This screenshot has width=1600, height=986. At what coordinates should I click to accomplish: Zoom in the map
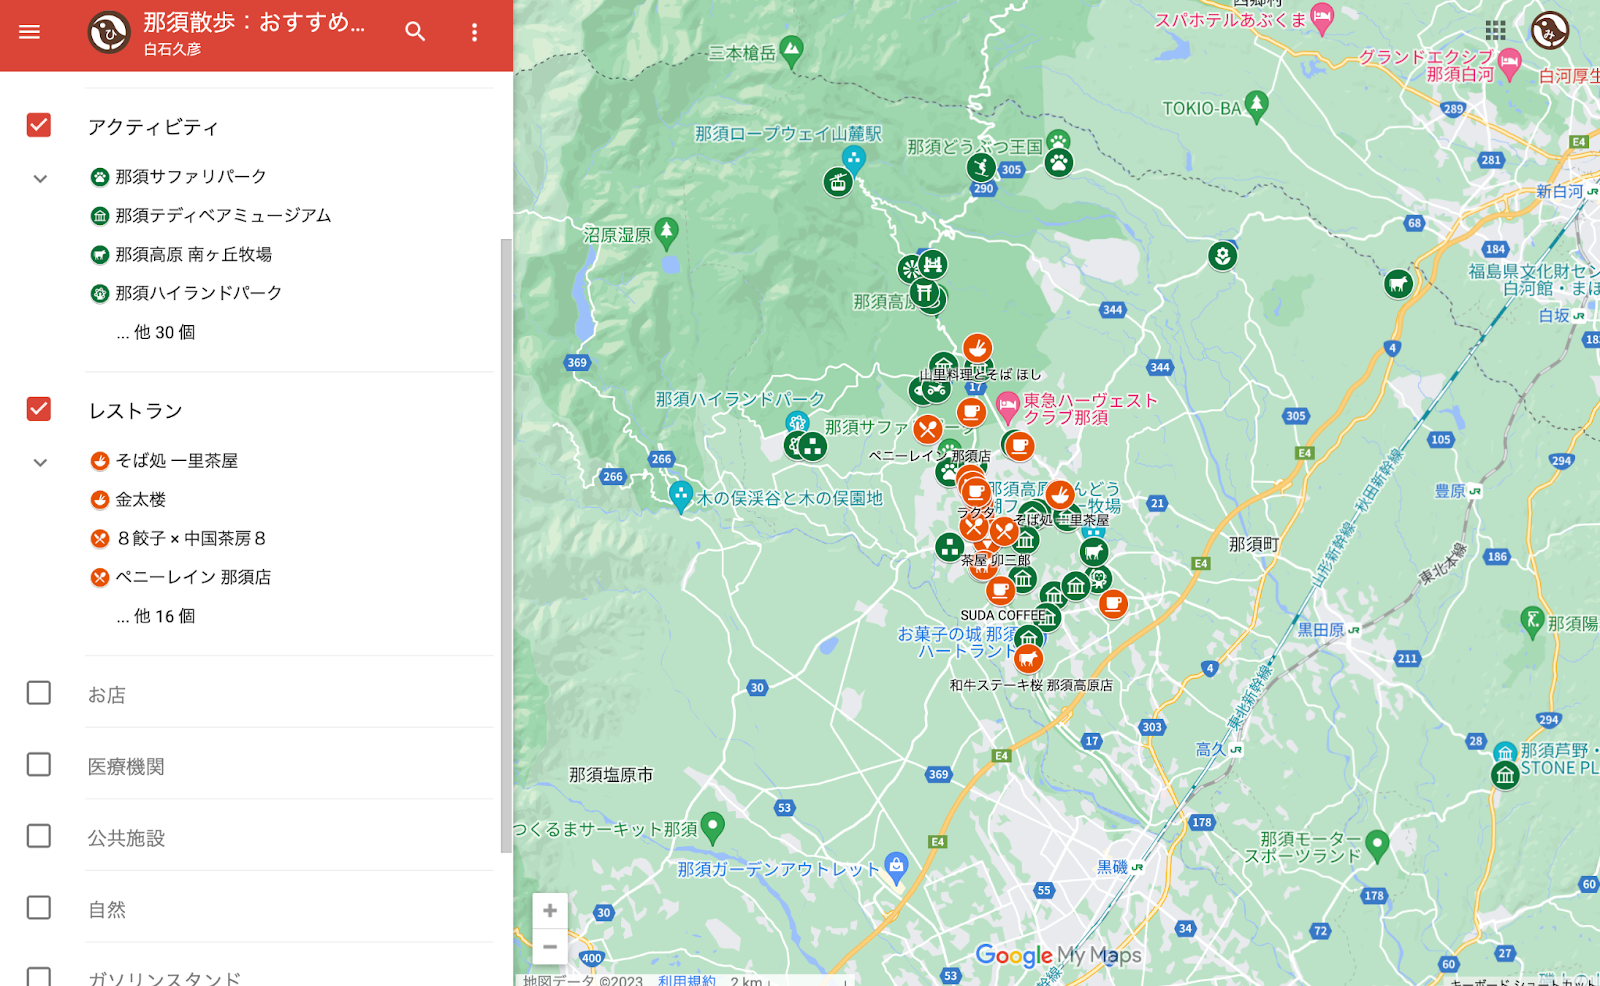coord(550,910)
